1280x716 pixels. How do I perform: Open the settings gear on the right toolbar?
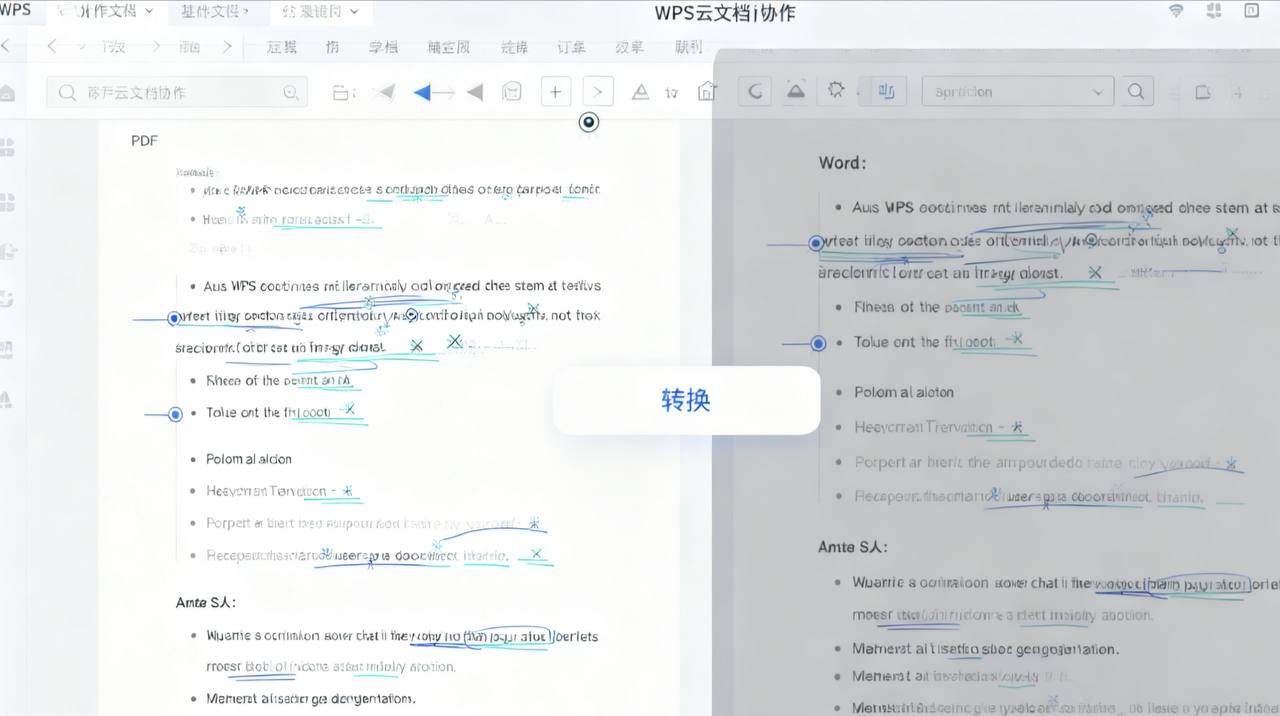point(836,89)
